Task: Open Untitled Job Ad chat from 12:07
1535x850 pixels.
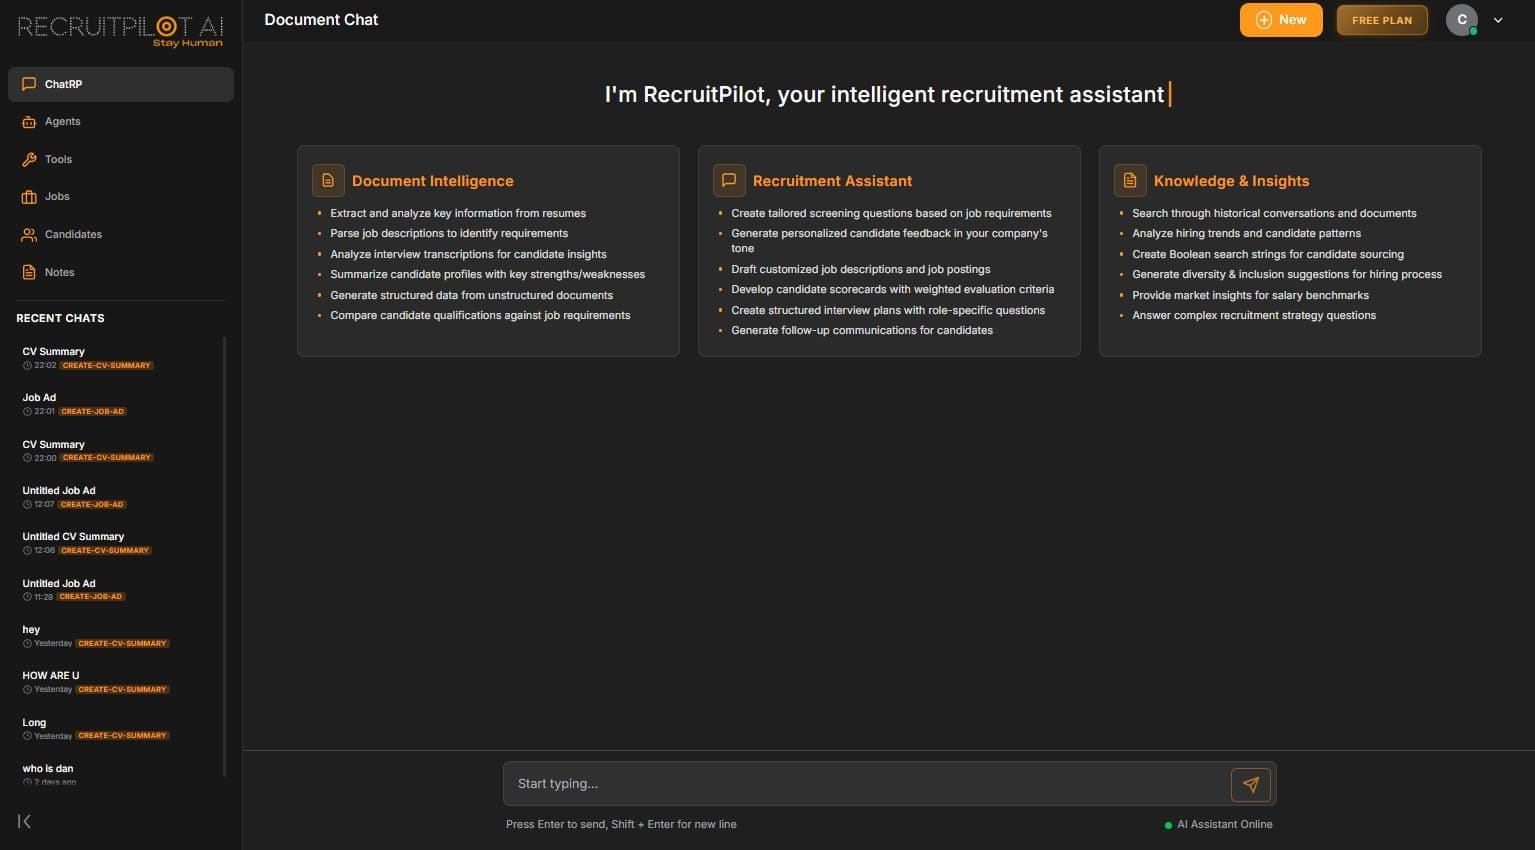Action: coord(119,497)
